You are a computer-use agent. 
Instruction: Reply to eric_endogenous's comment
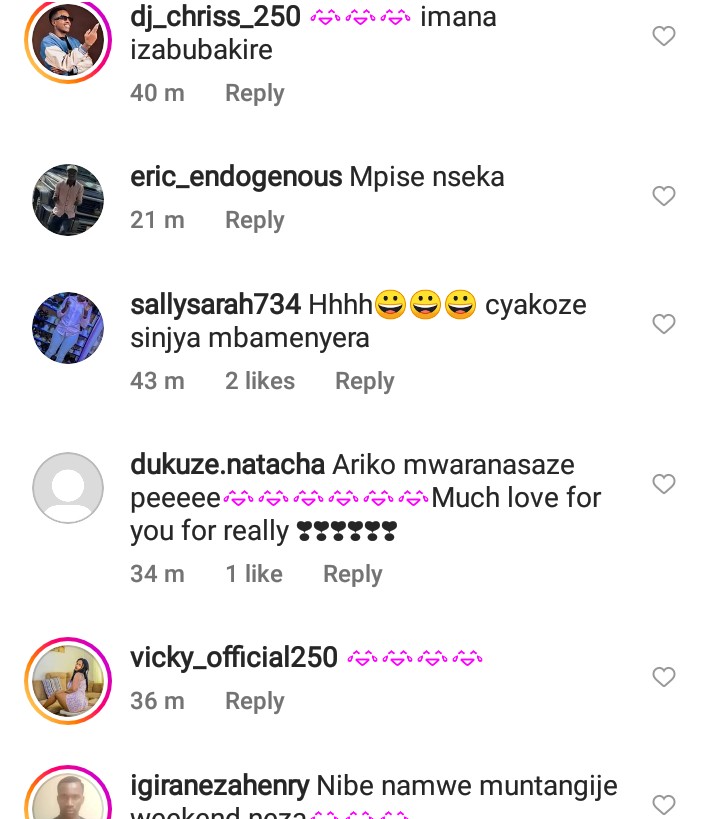coord(254,220)
